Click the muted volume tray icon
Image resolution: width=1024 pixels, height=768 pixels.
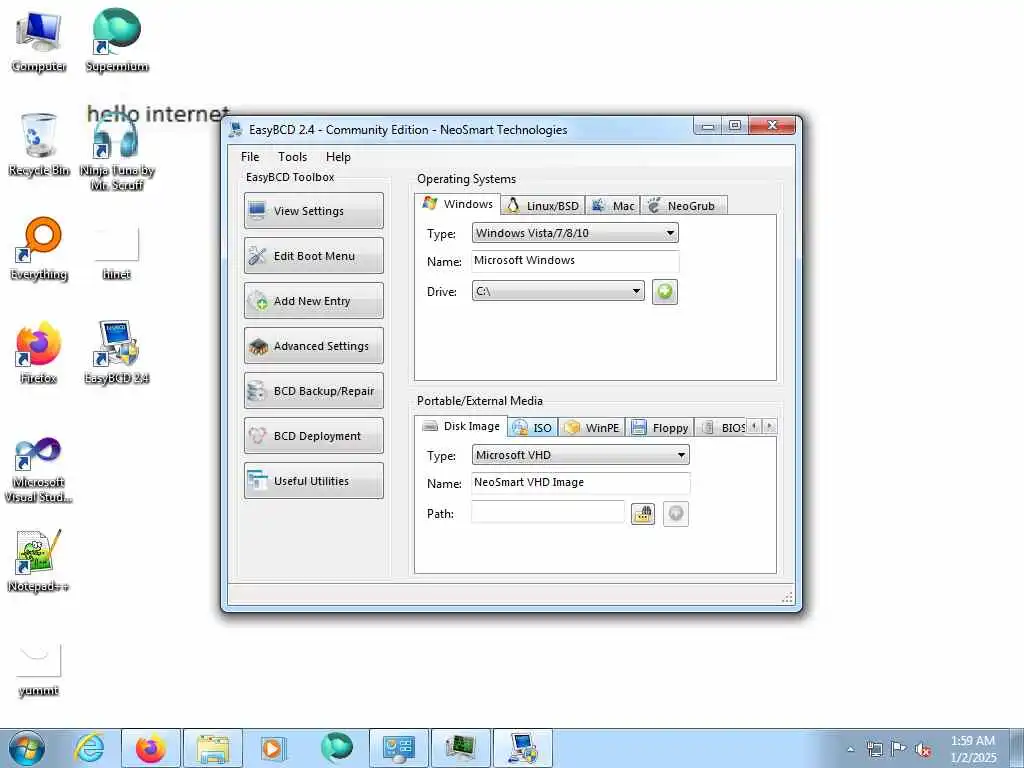(x=923, y=749)
